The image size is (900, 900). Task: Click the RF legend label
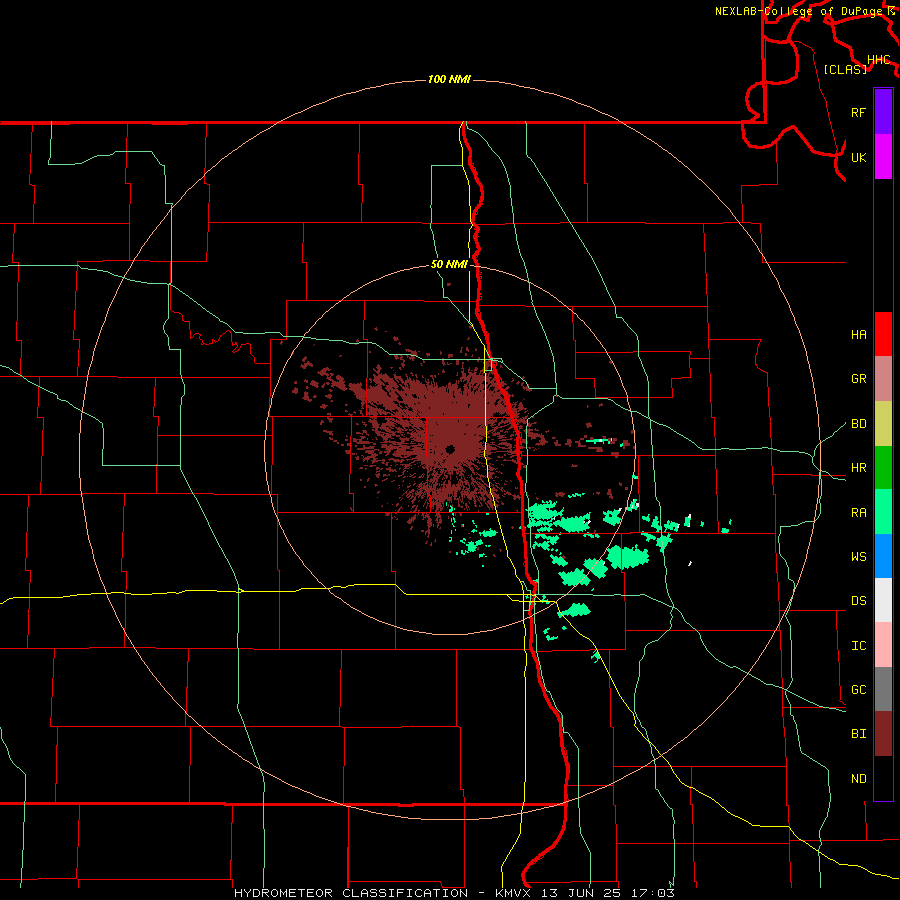858,112
